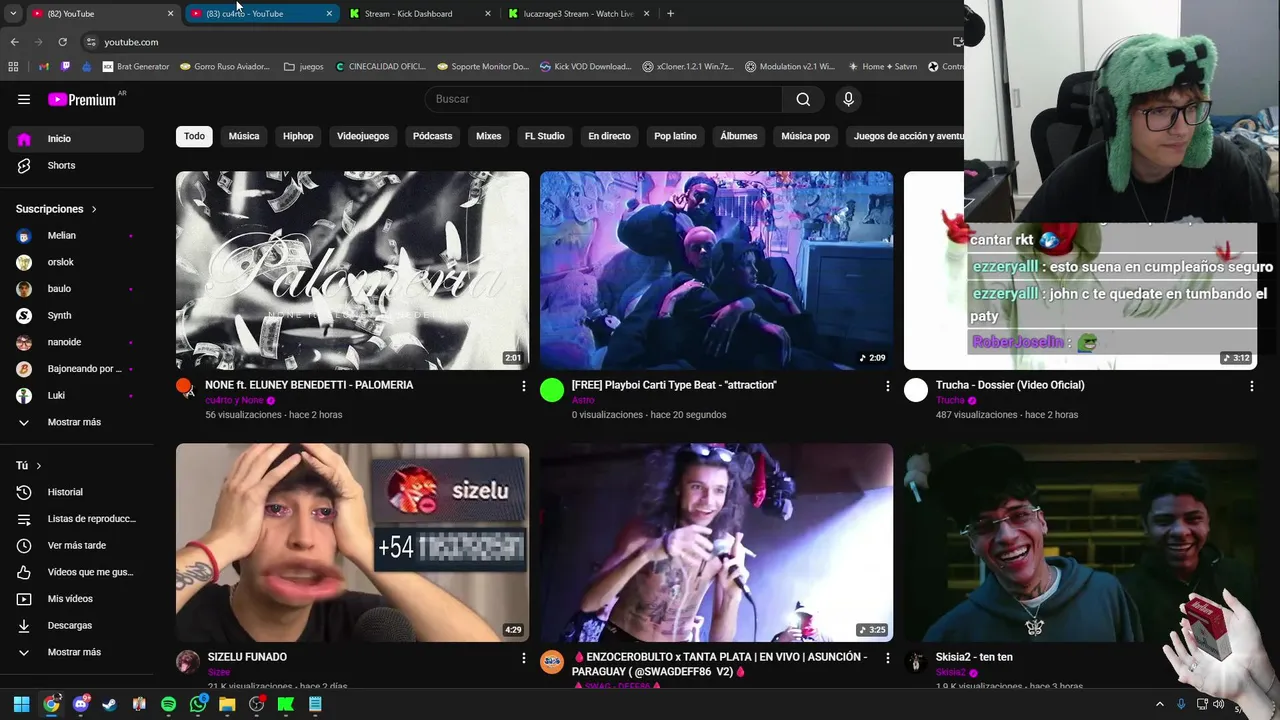Open options menu for SIZELU FUNADO video
Viewport: 1280px width, 720px height.
click(523, 658)
